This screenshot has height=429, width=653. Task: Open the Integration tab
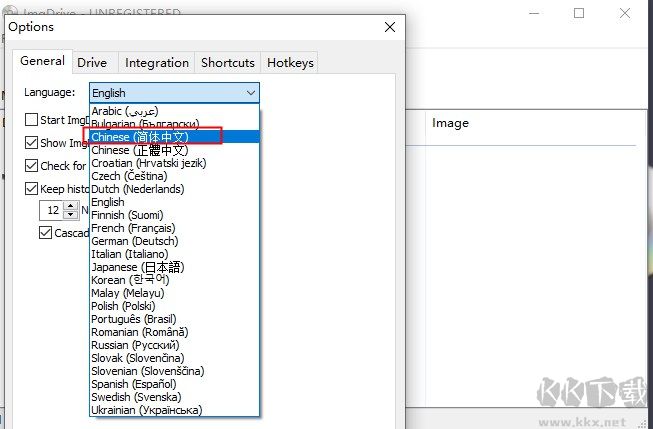click(157, 63)
